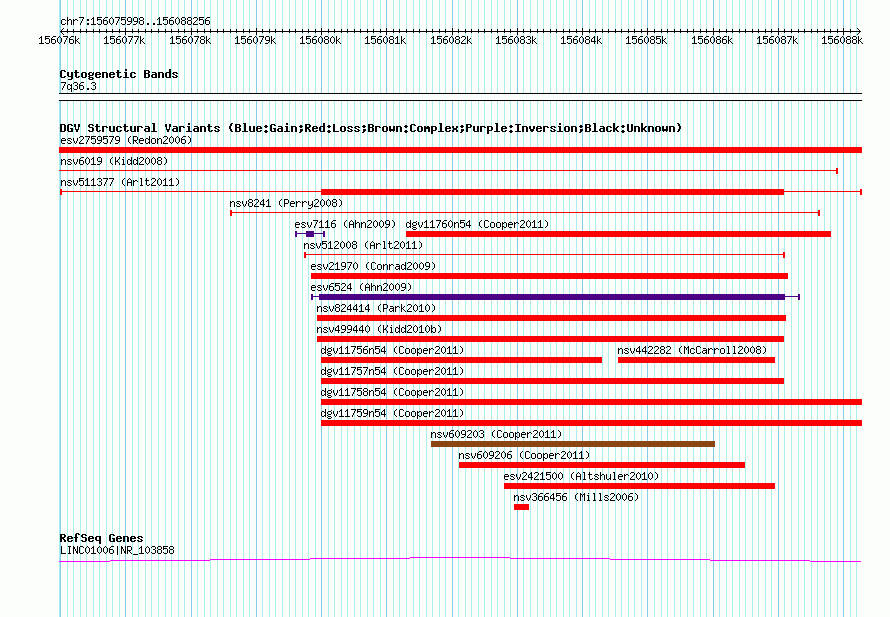Image resolution: width=890 pixels, height=617 pixels.
Task: Select the short nsv366456 red bar
Action: pyautogui.click(x=521, y=507)
